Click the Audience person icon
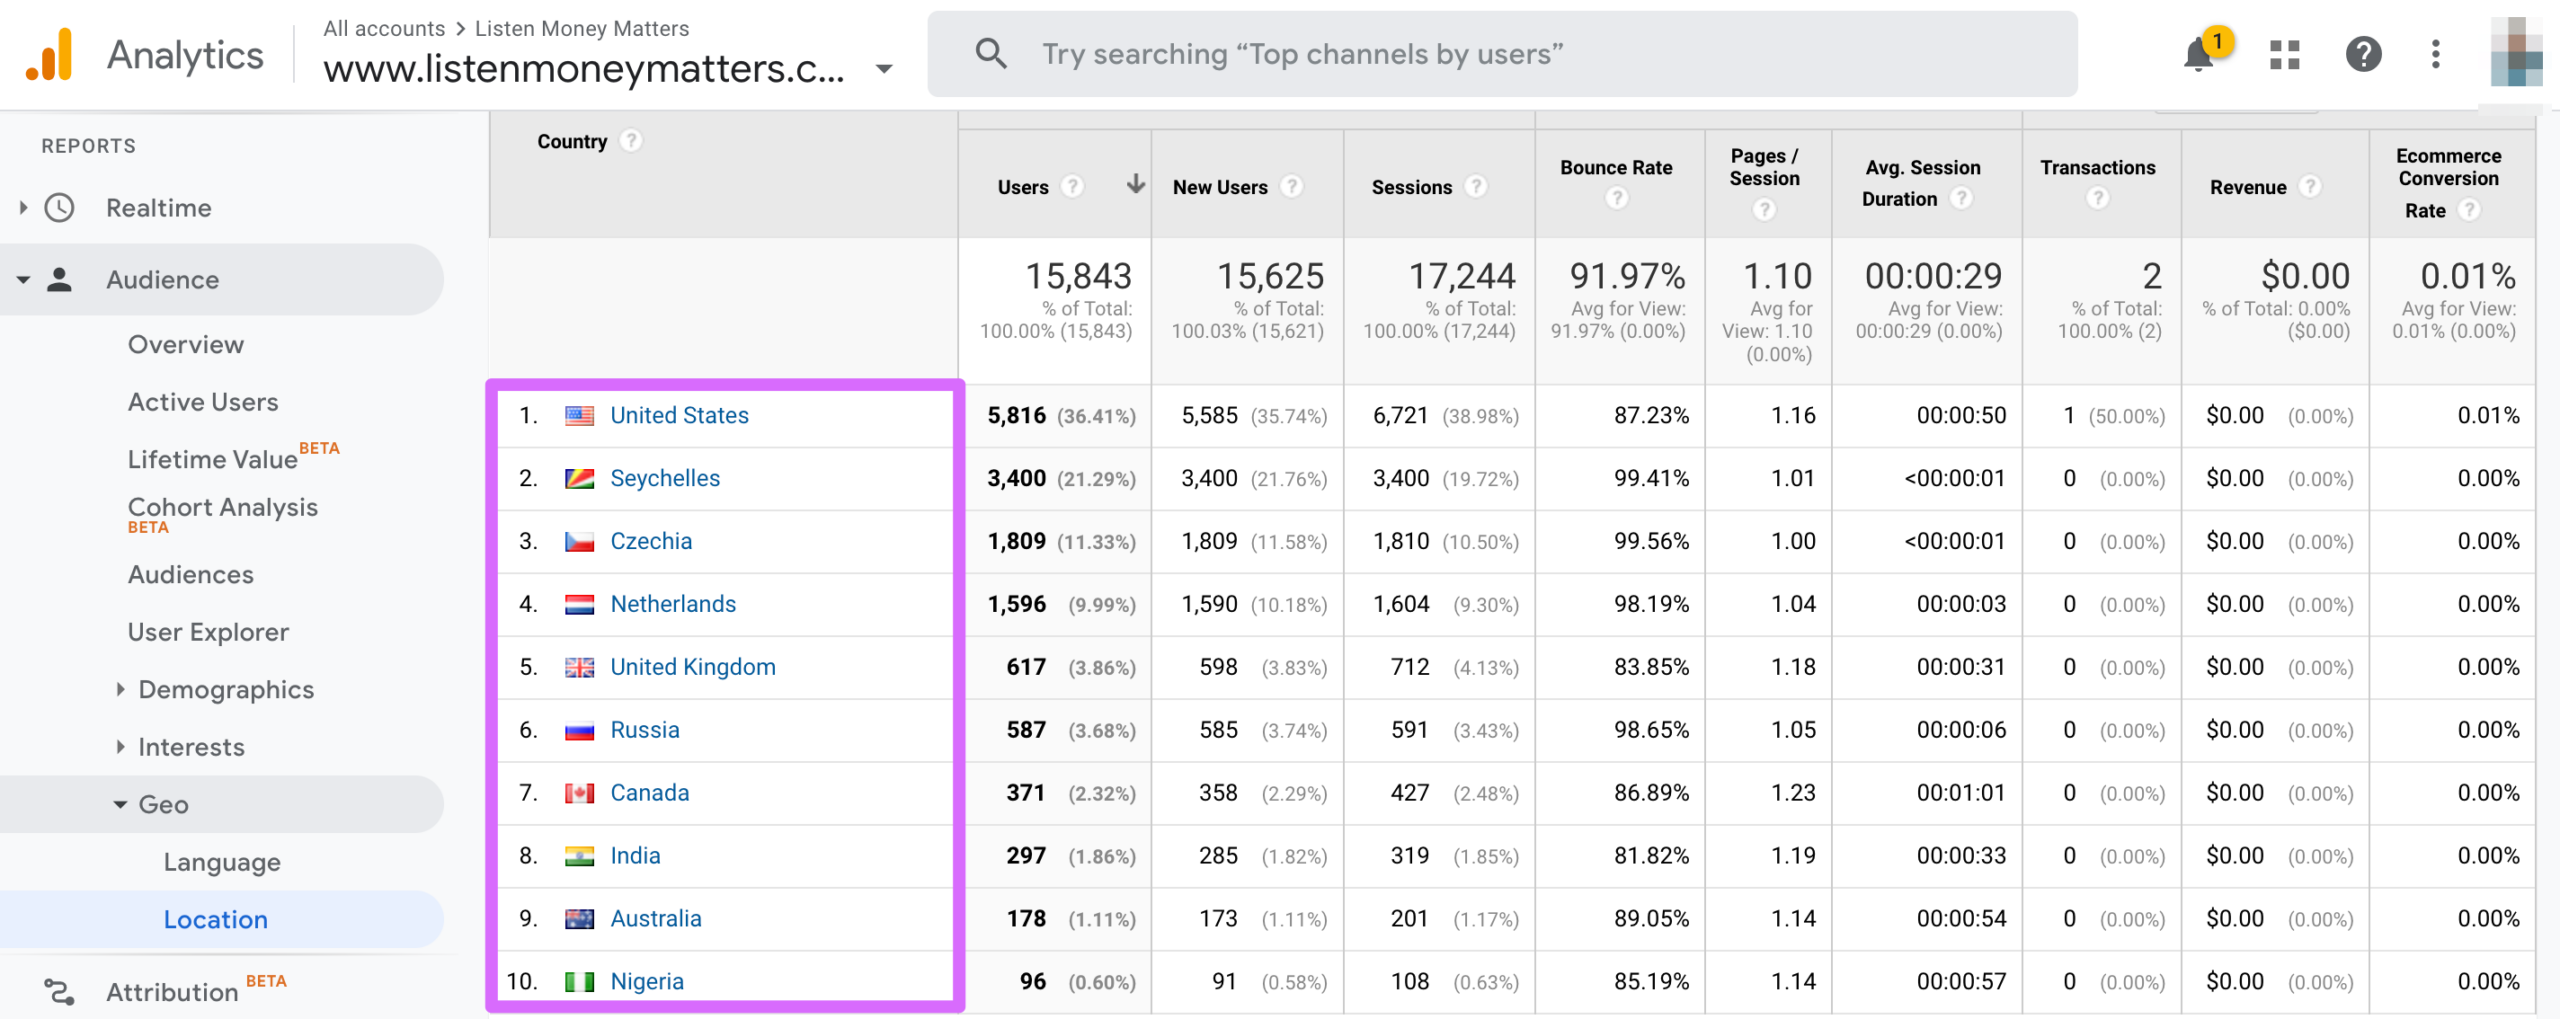The height and width of the screenshot is (1019, 2560). pos(60,280)
